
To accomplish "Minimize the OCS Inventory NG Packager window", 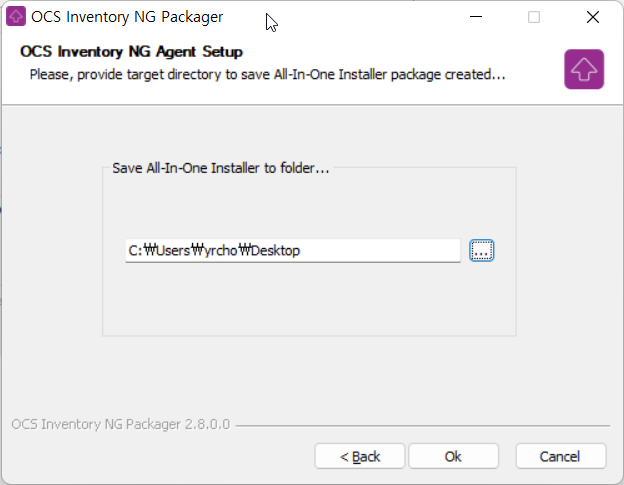I will [x=476, y=17].
